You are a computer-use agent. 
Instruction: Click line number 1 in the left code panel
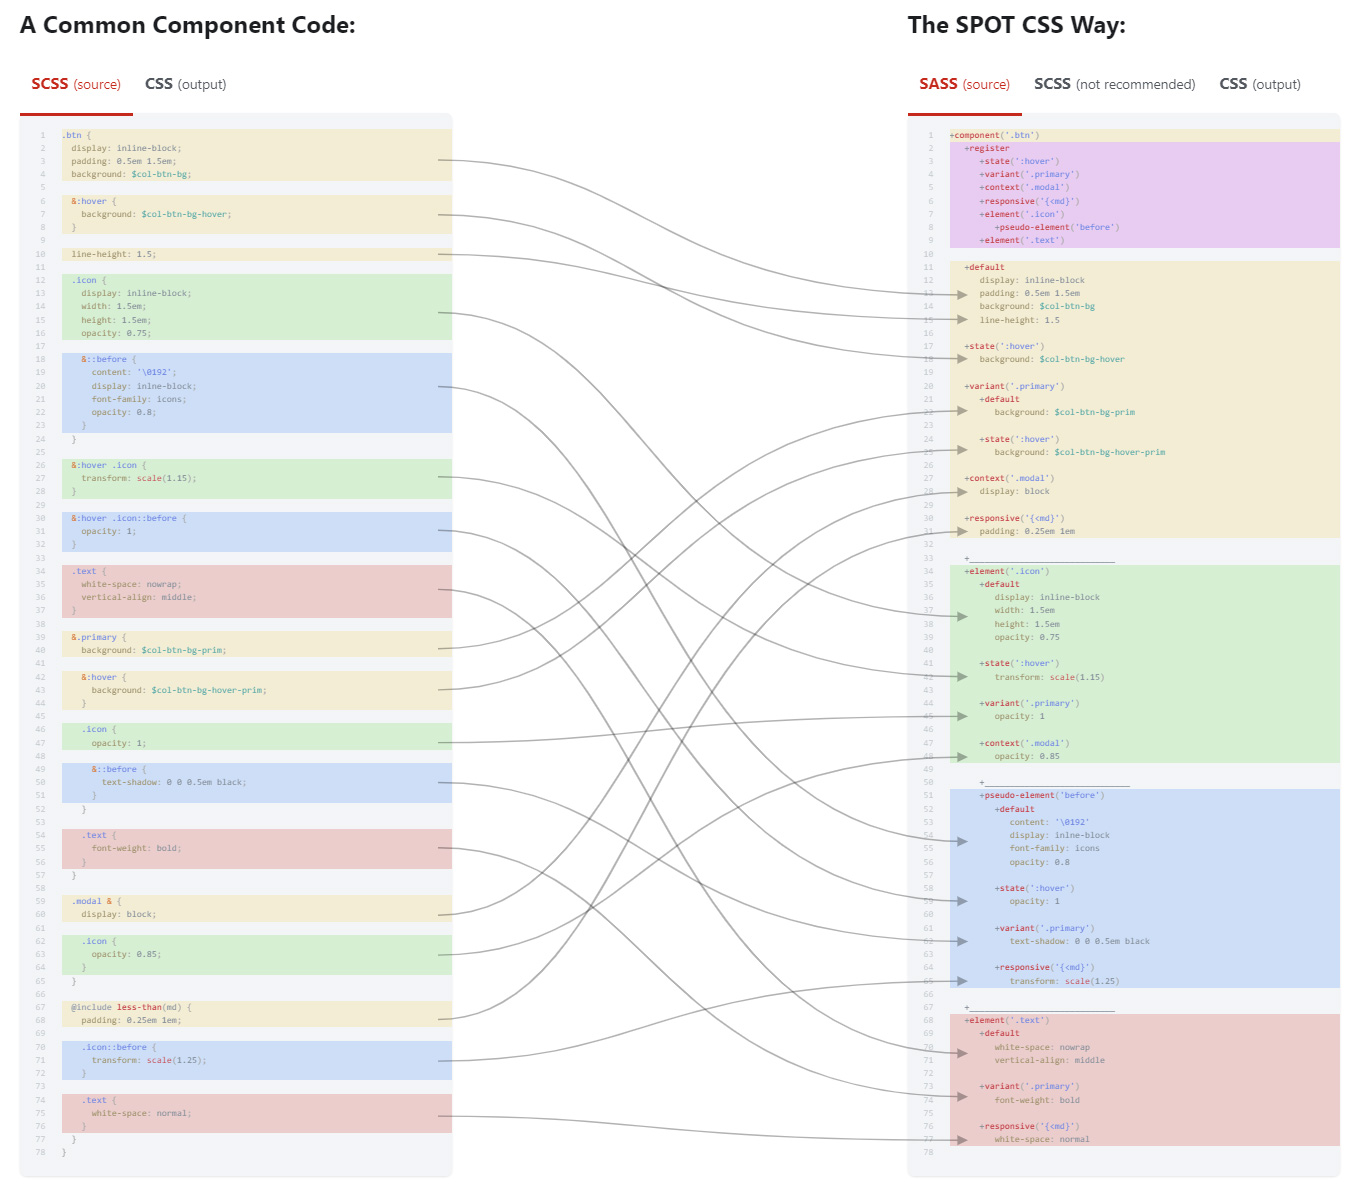point(42,134)
